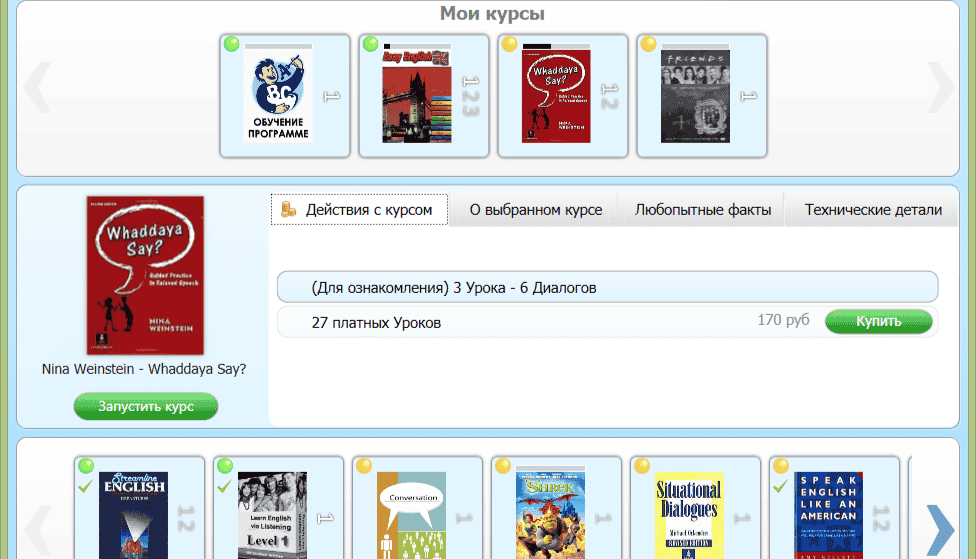Click 'Nina Weinstein - Whaddaya Say?' title text
Image resolution: width=976 pixels, height=559 pixels.
144,369
